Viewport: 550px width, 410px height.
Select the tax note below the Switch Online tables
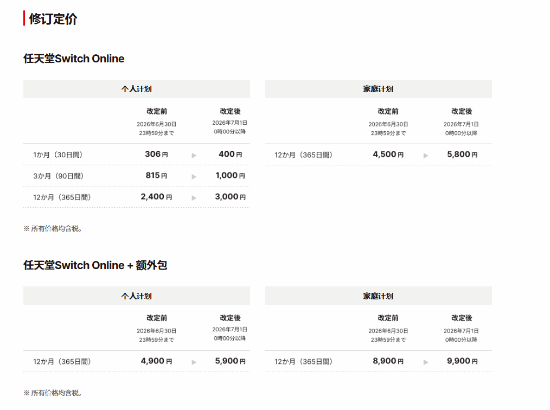[53, 229]
